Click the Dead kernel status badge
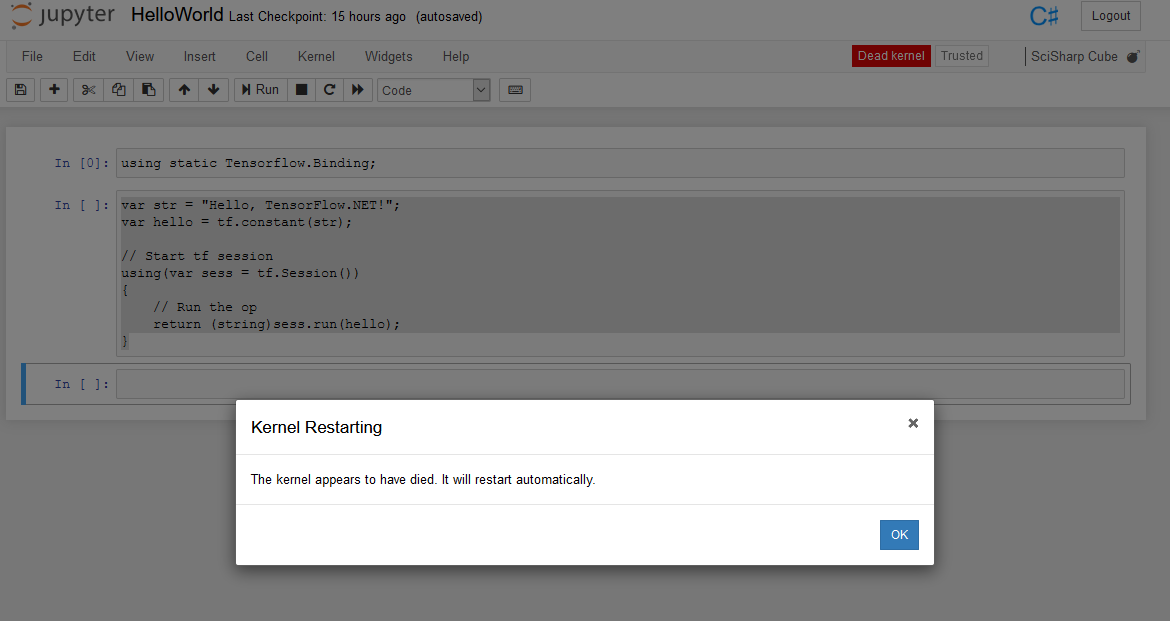The image size is (1170, 621). tap(890, 56)
